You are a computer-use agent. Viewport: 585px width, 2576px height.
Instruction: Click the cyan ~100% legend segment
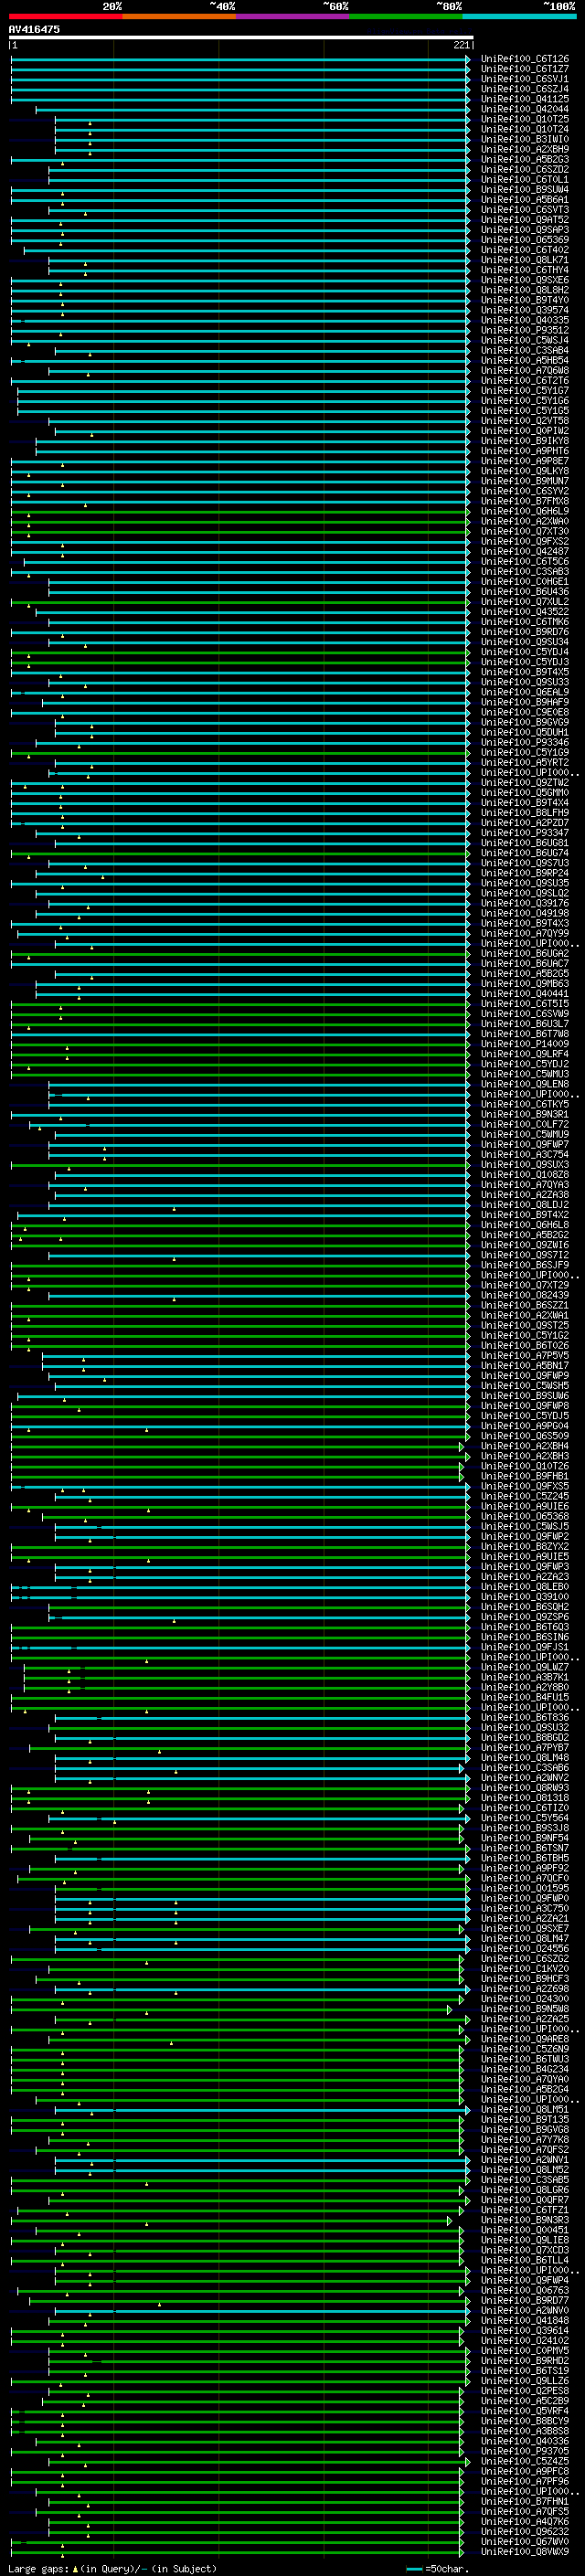[x=519, y=16]
